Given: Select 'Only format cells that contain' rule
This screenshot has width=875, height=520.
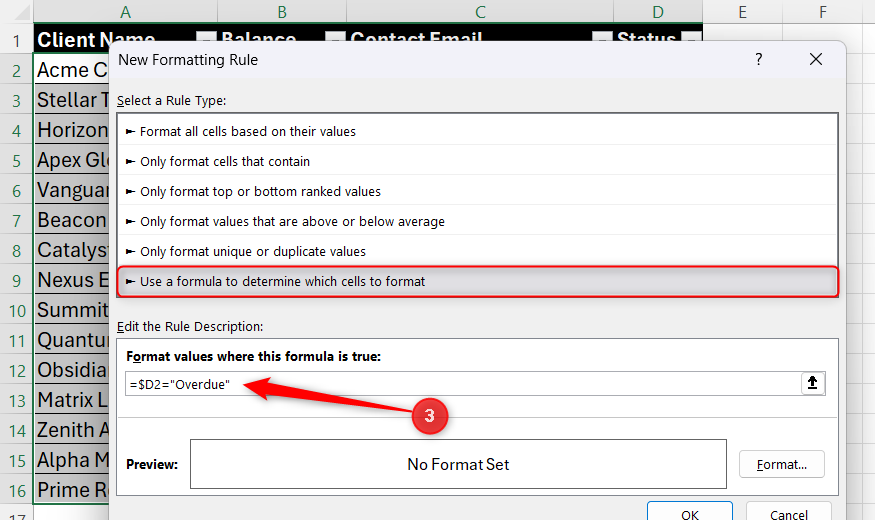Looking at the screenshot, I should (478, 161).
